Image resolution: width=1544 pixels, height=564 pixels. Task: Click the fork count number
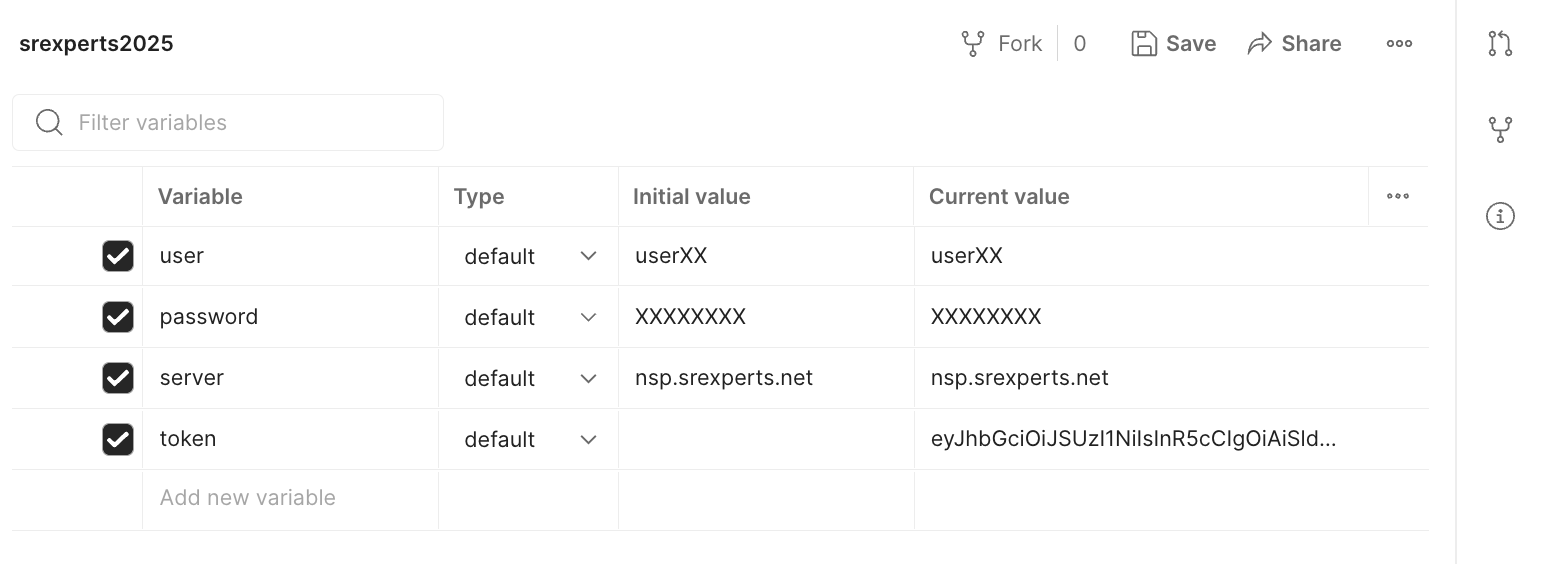[x=1080, y=44]
